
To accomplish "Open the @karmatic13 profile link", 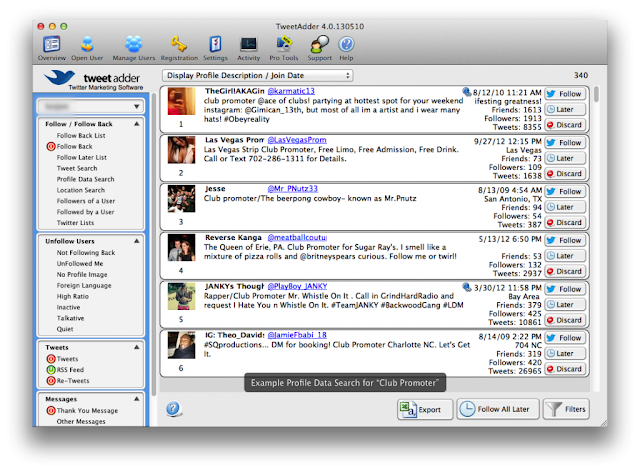I will [291, 91].
